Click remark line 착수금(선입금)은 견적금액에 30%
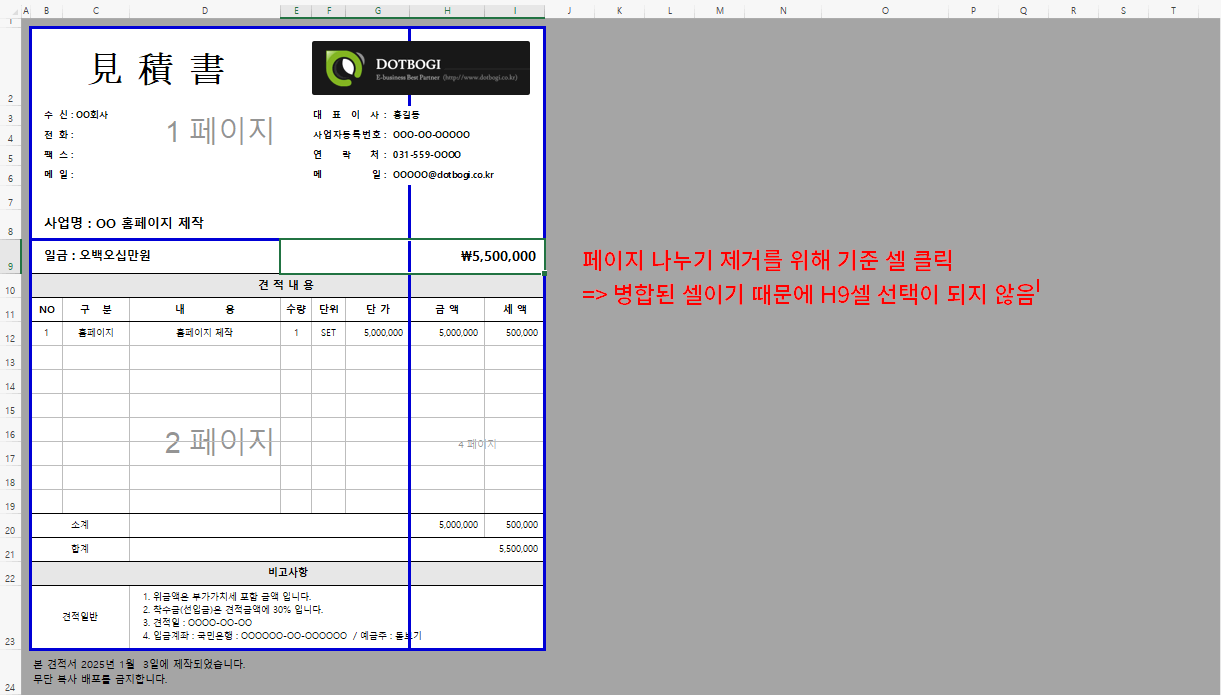1221x695 pixels. [x=233, y=609]
